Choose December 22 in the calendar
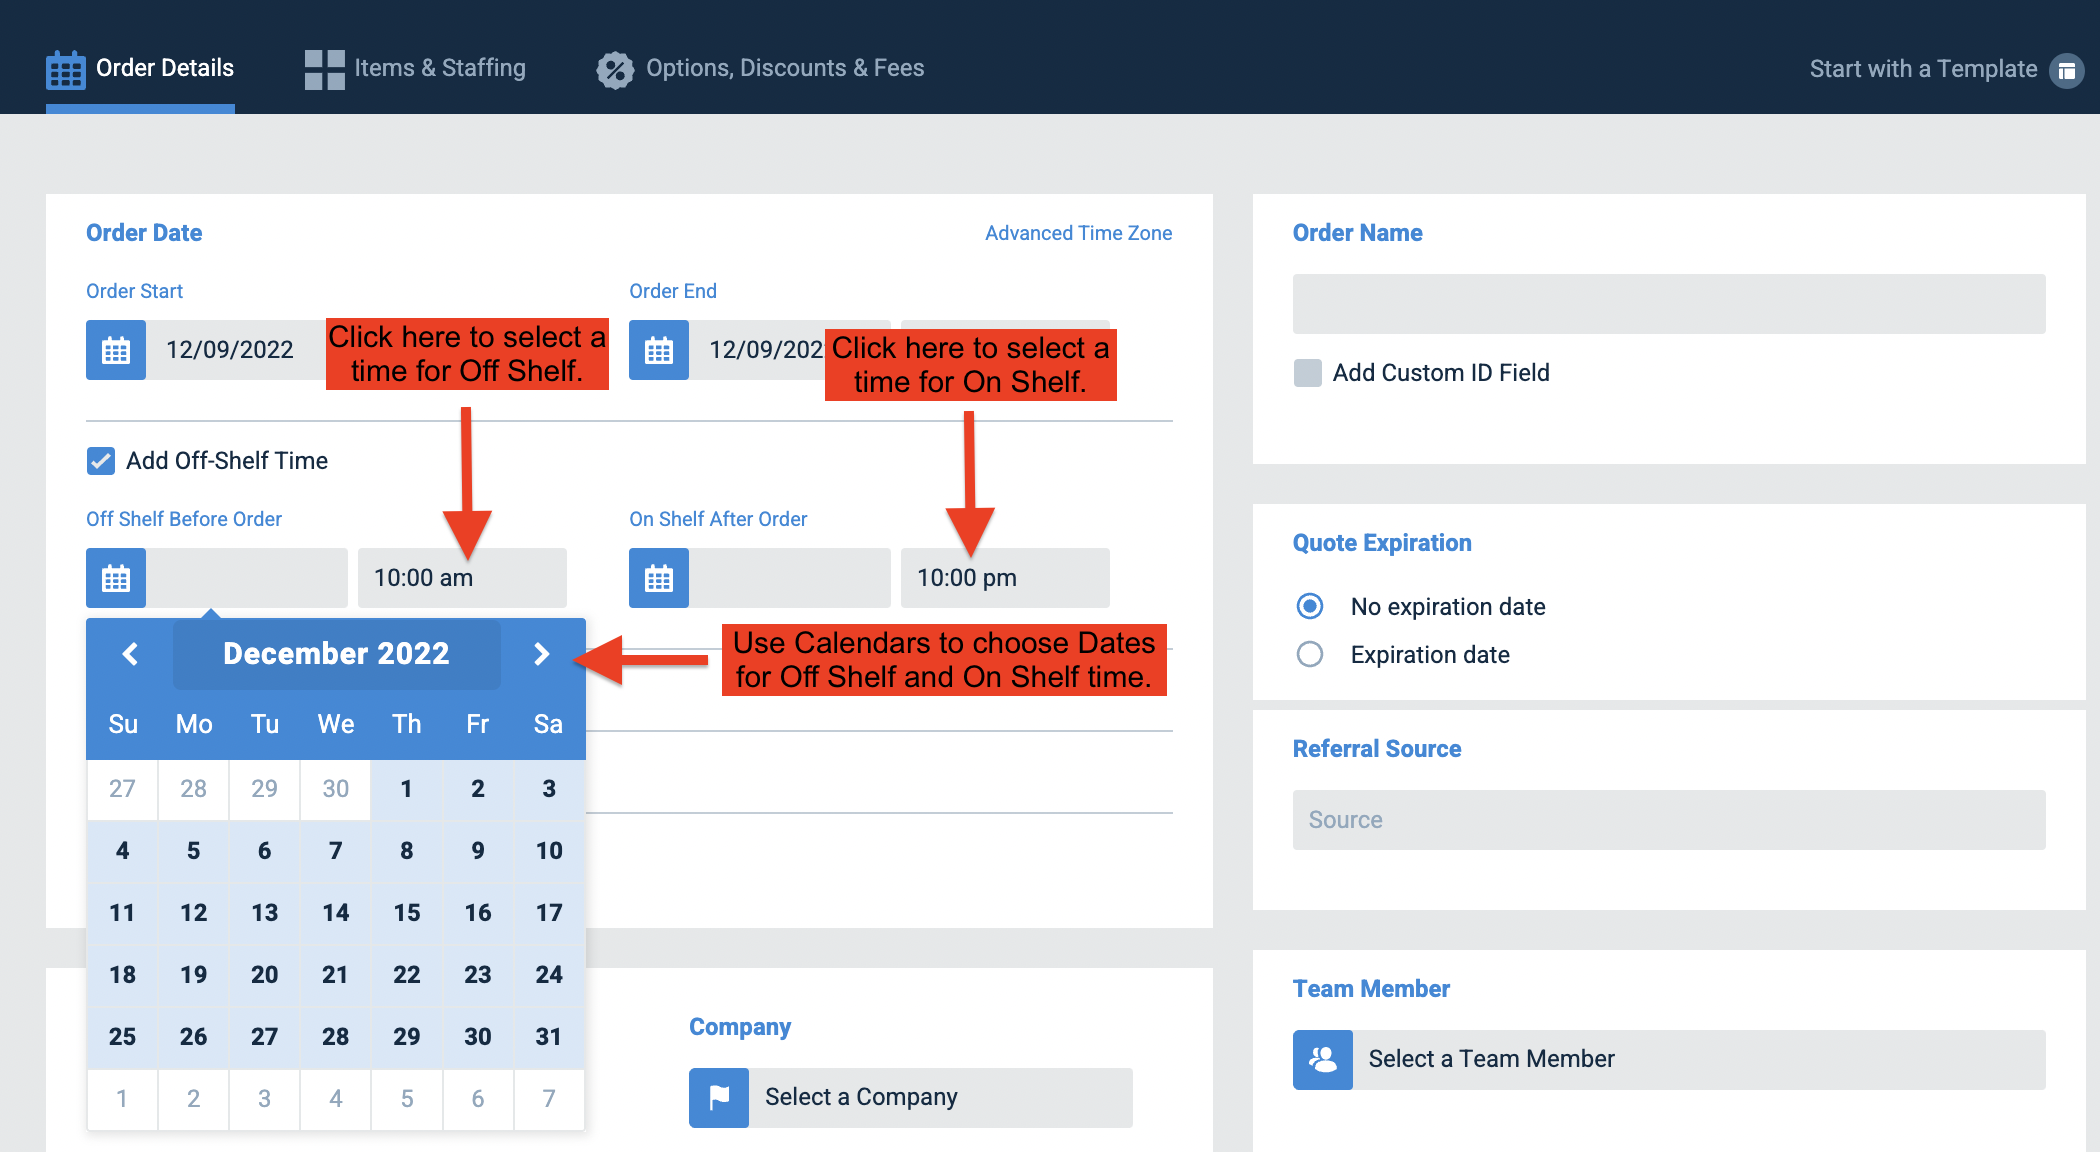Screen dimensions: 2100x1152 pos(406,975)
